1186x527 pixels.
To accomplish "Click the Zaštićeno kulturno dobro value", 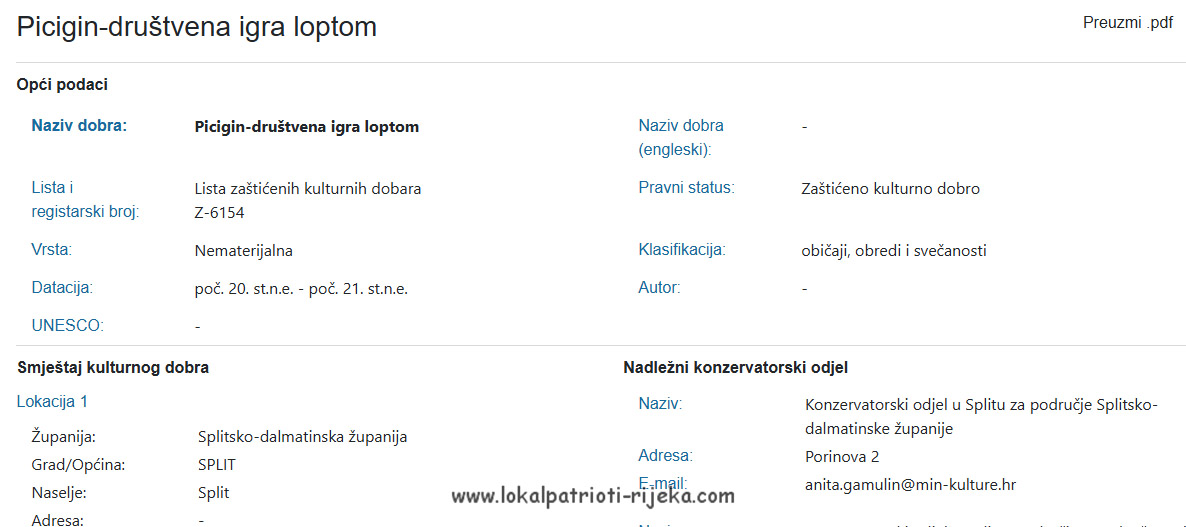I will tap(890, 188).
